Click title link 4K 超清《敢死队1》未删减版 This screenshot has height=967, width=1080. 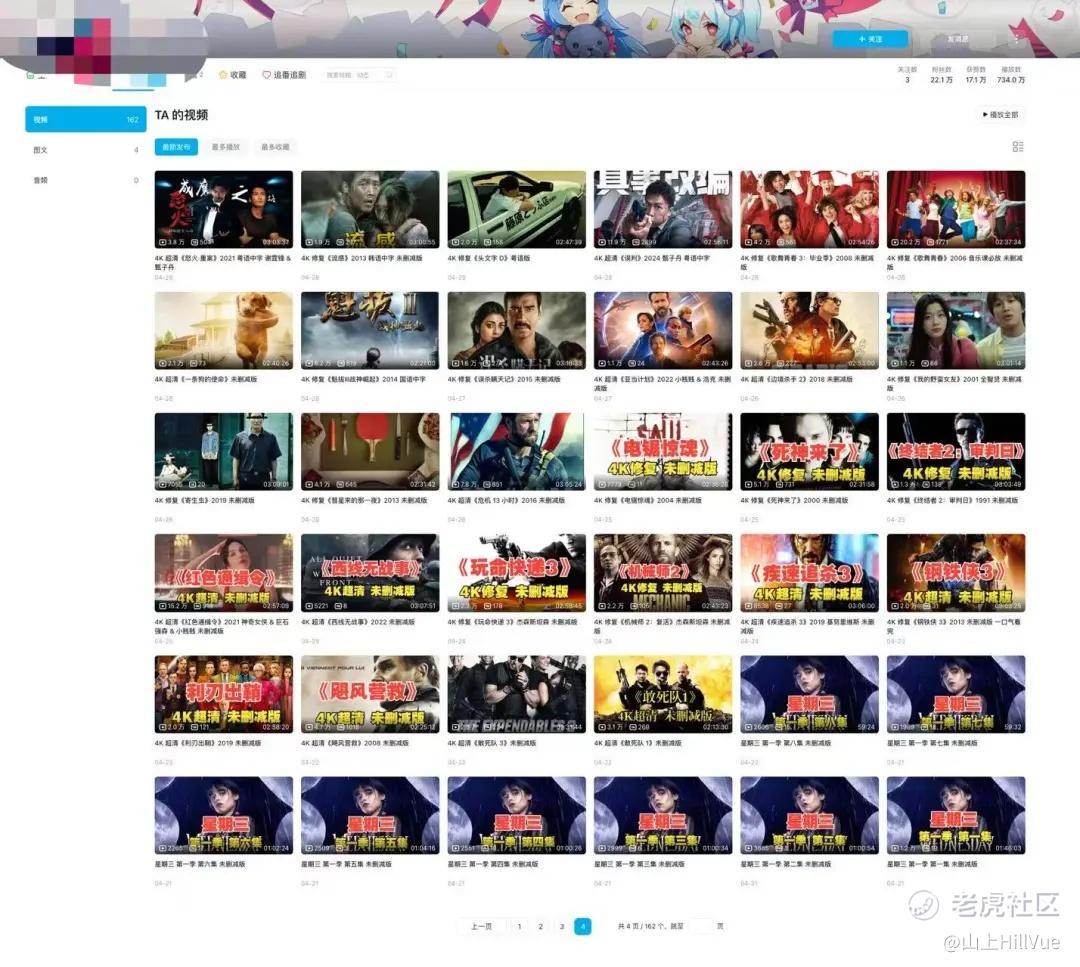coord(638,743)
